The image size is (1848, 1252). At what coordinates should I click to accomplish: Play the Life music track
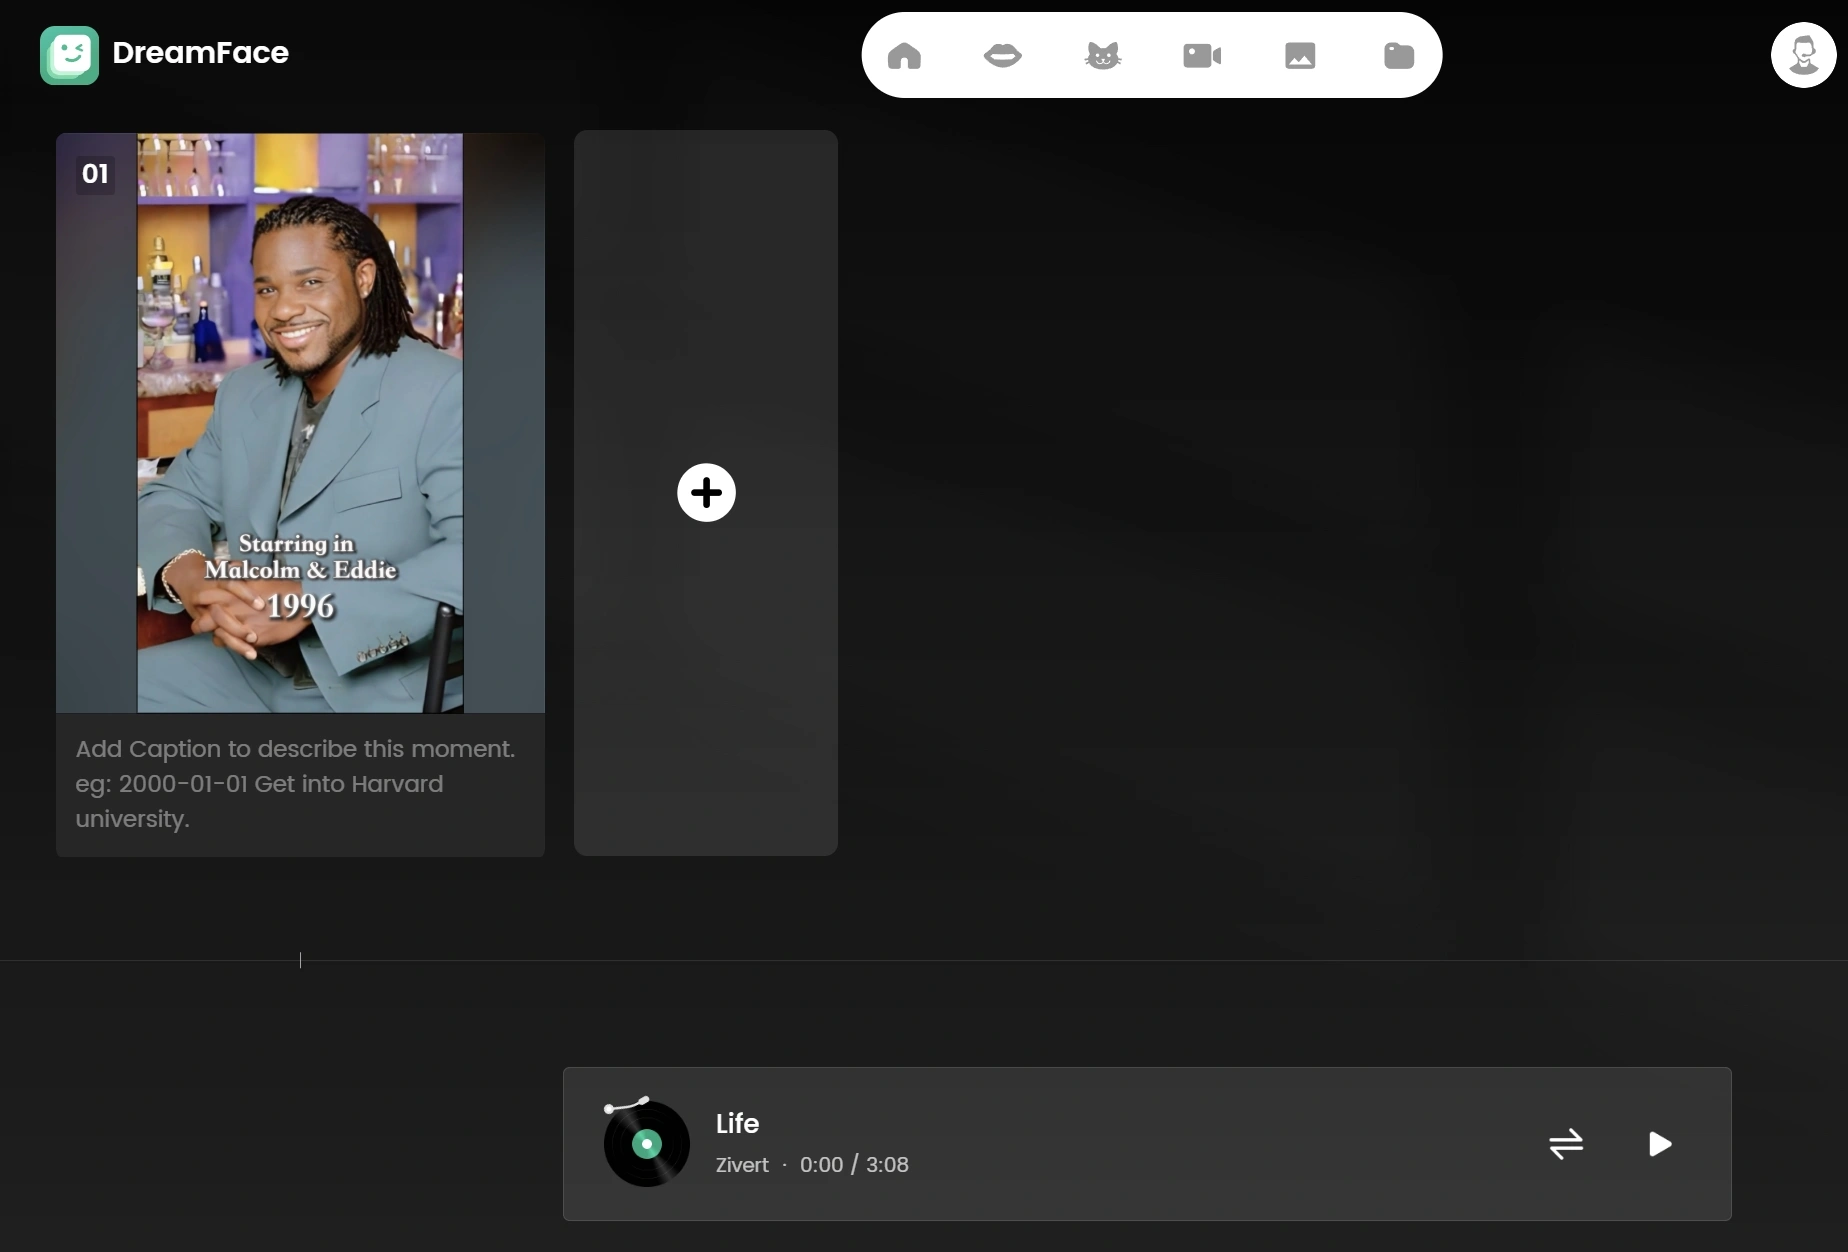(x=1659, y=1144)
